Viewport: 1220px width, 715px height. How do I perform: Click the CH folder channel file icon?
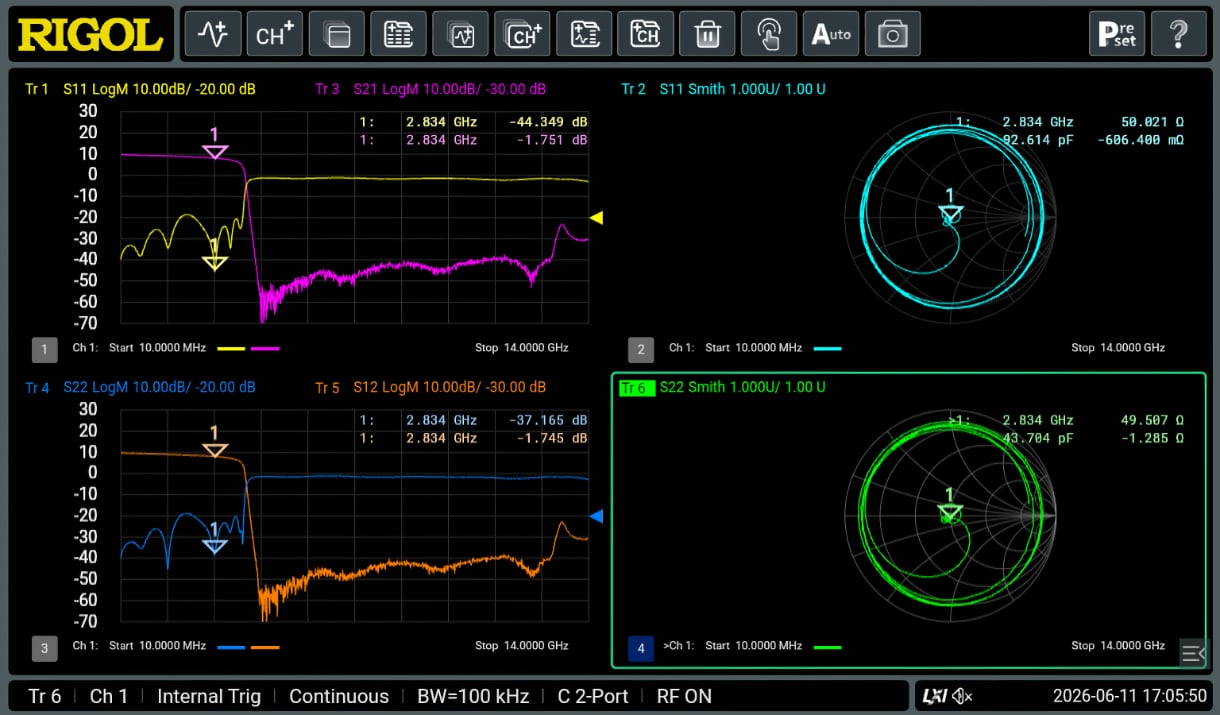(x=646, y=34)
